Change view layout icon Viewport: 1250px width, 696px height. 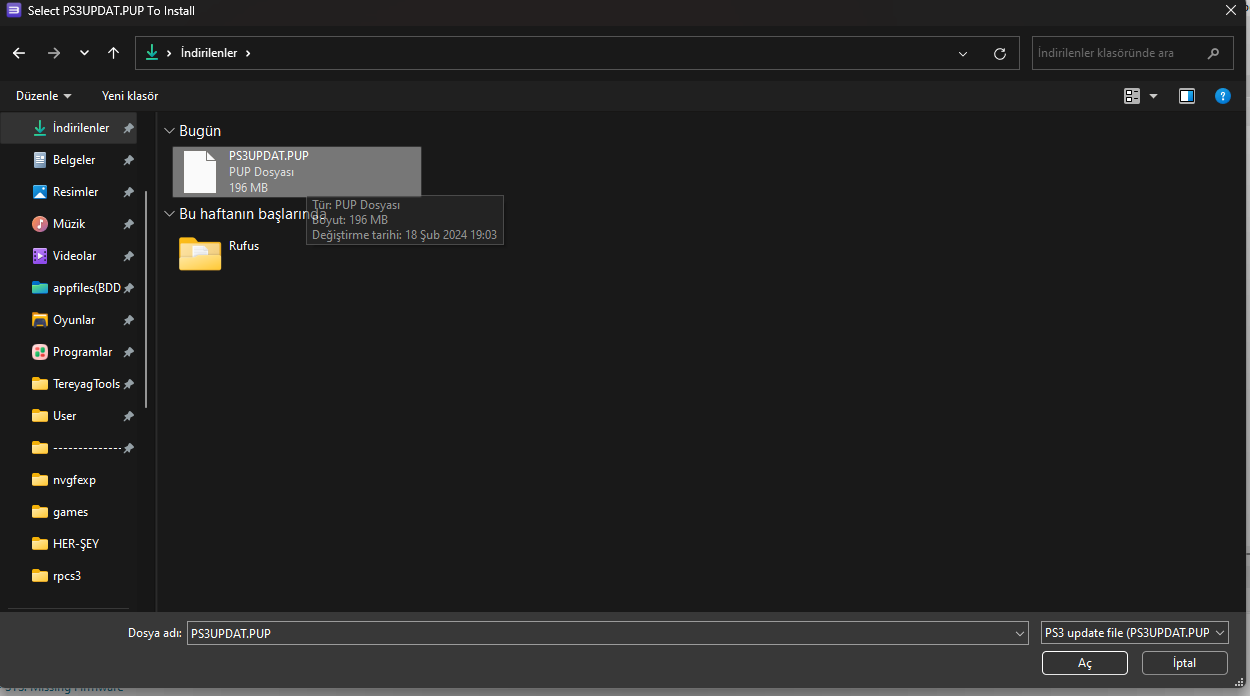click(x=1132, y=96)
